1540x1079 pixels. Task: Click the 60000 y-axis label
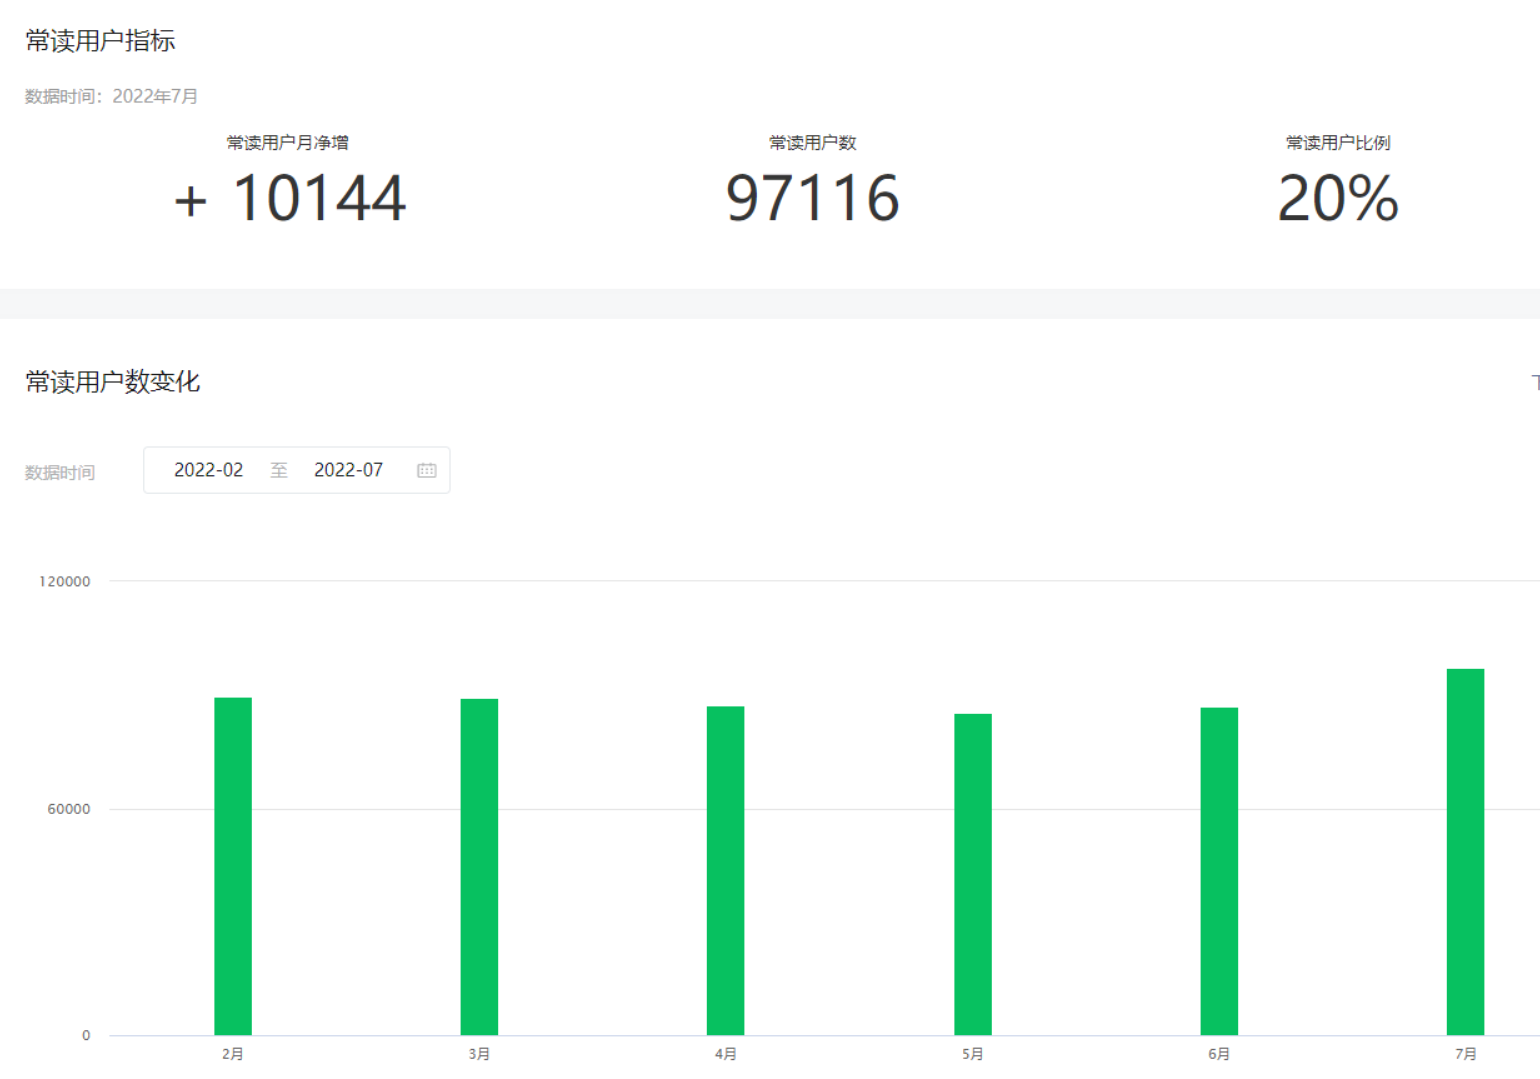[x=69, y=809]
